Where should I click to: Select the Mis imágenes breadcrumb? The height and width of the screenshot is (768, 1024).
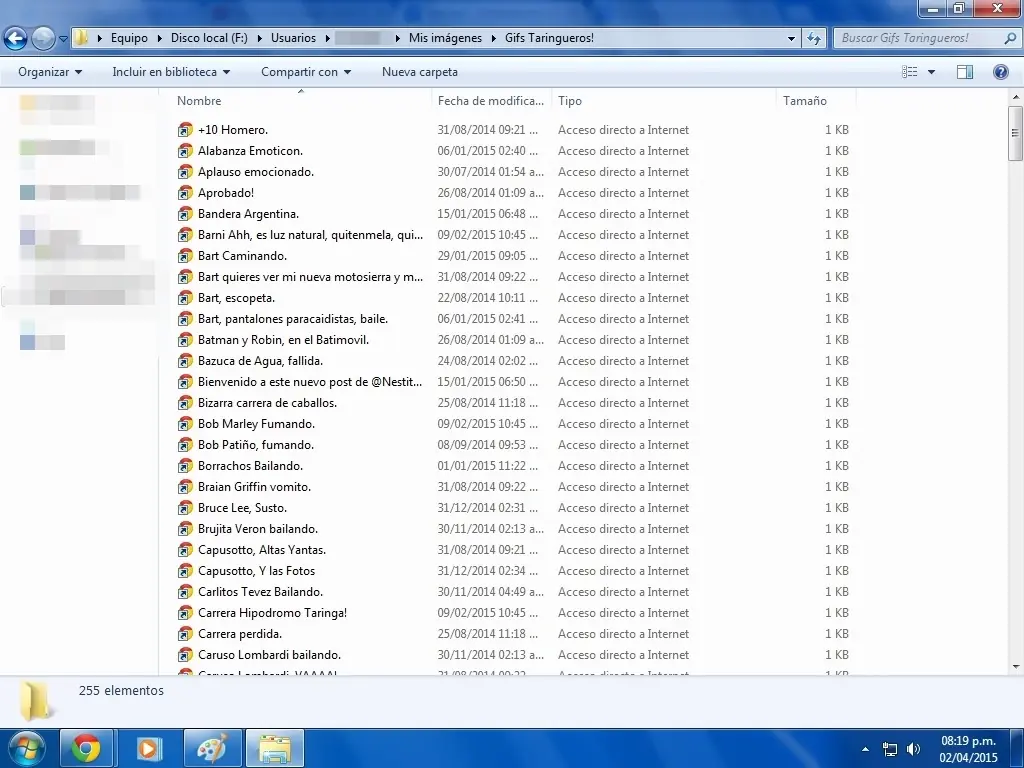point(445,38)
